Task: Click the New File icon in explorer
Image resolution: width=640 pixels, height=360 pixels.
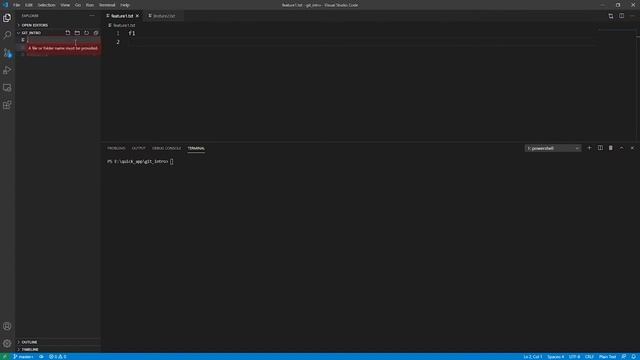Action: [68, 33]
